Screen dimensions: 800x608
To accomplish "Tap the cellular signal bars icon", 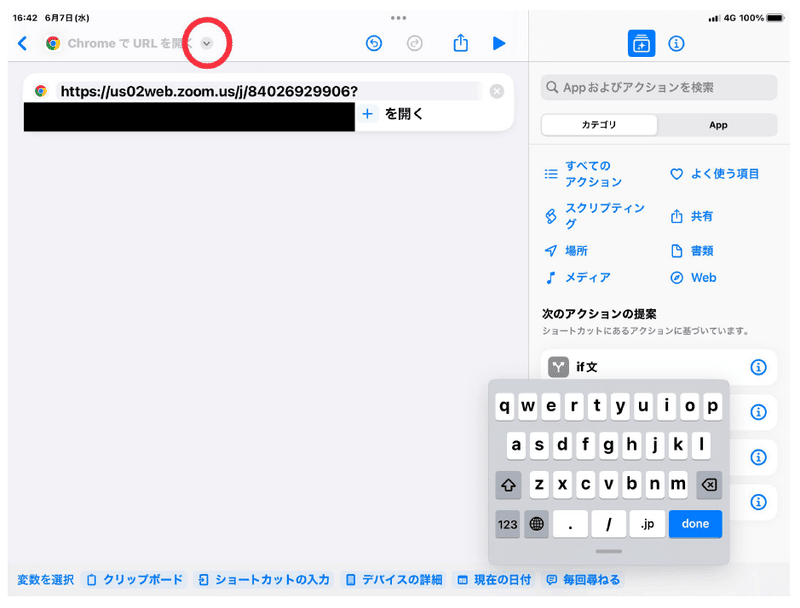I will pos(714,18).
